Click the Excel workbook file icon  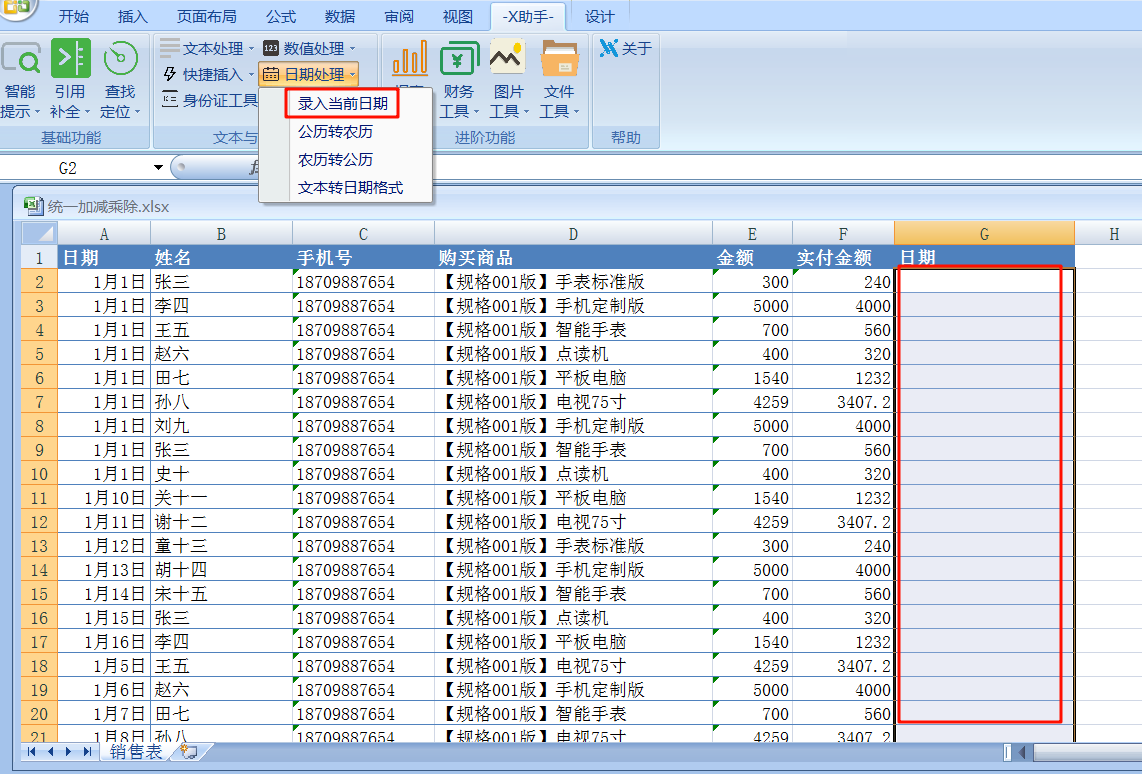click(x=34, y=205)
